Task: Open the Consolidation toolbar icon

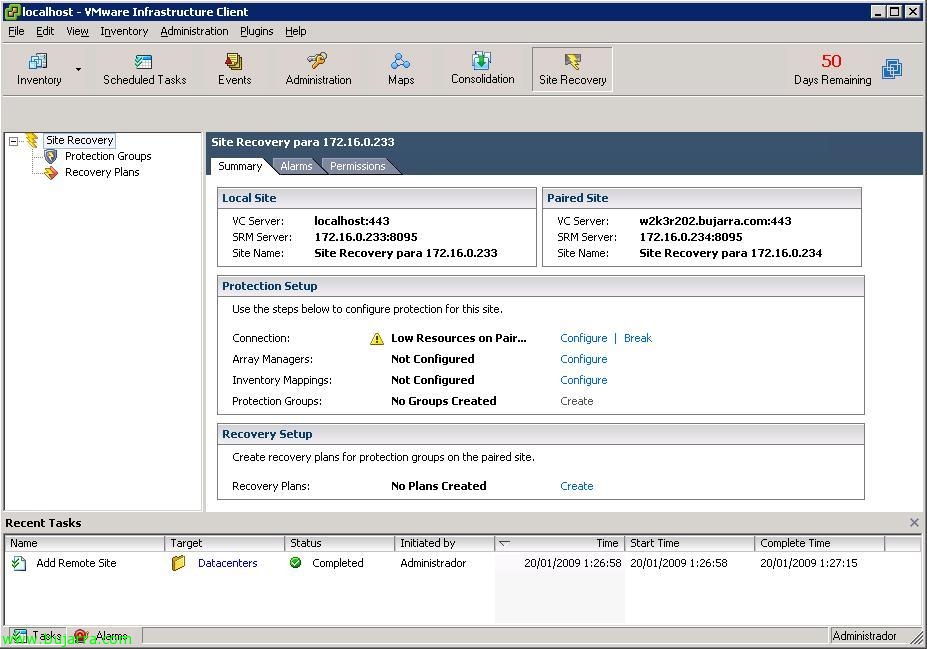Action: tap(482, 69)
